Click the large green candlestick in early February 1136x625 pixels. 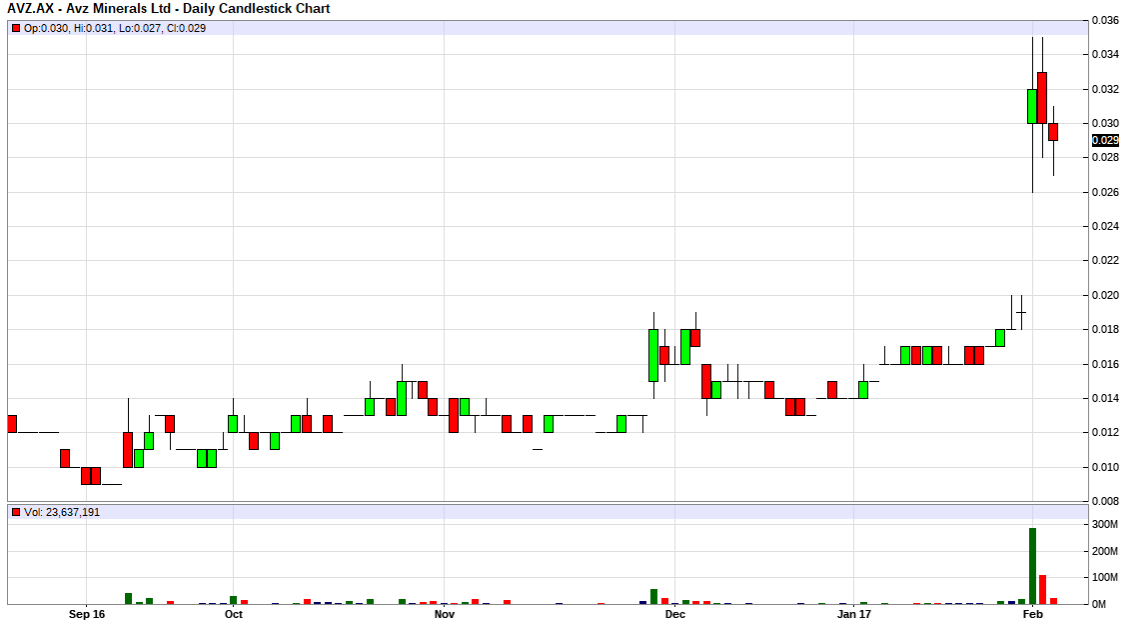[1032, 106]
